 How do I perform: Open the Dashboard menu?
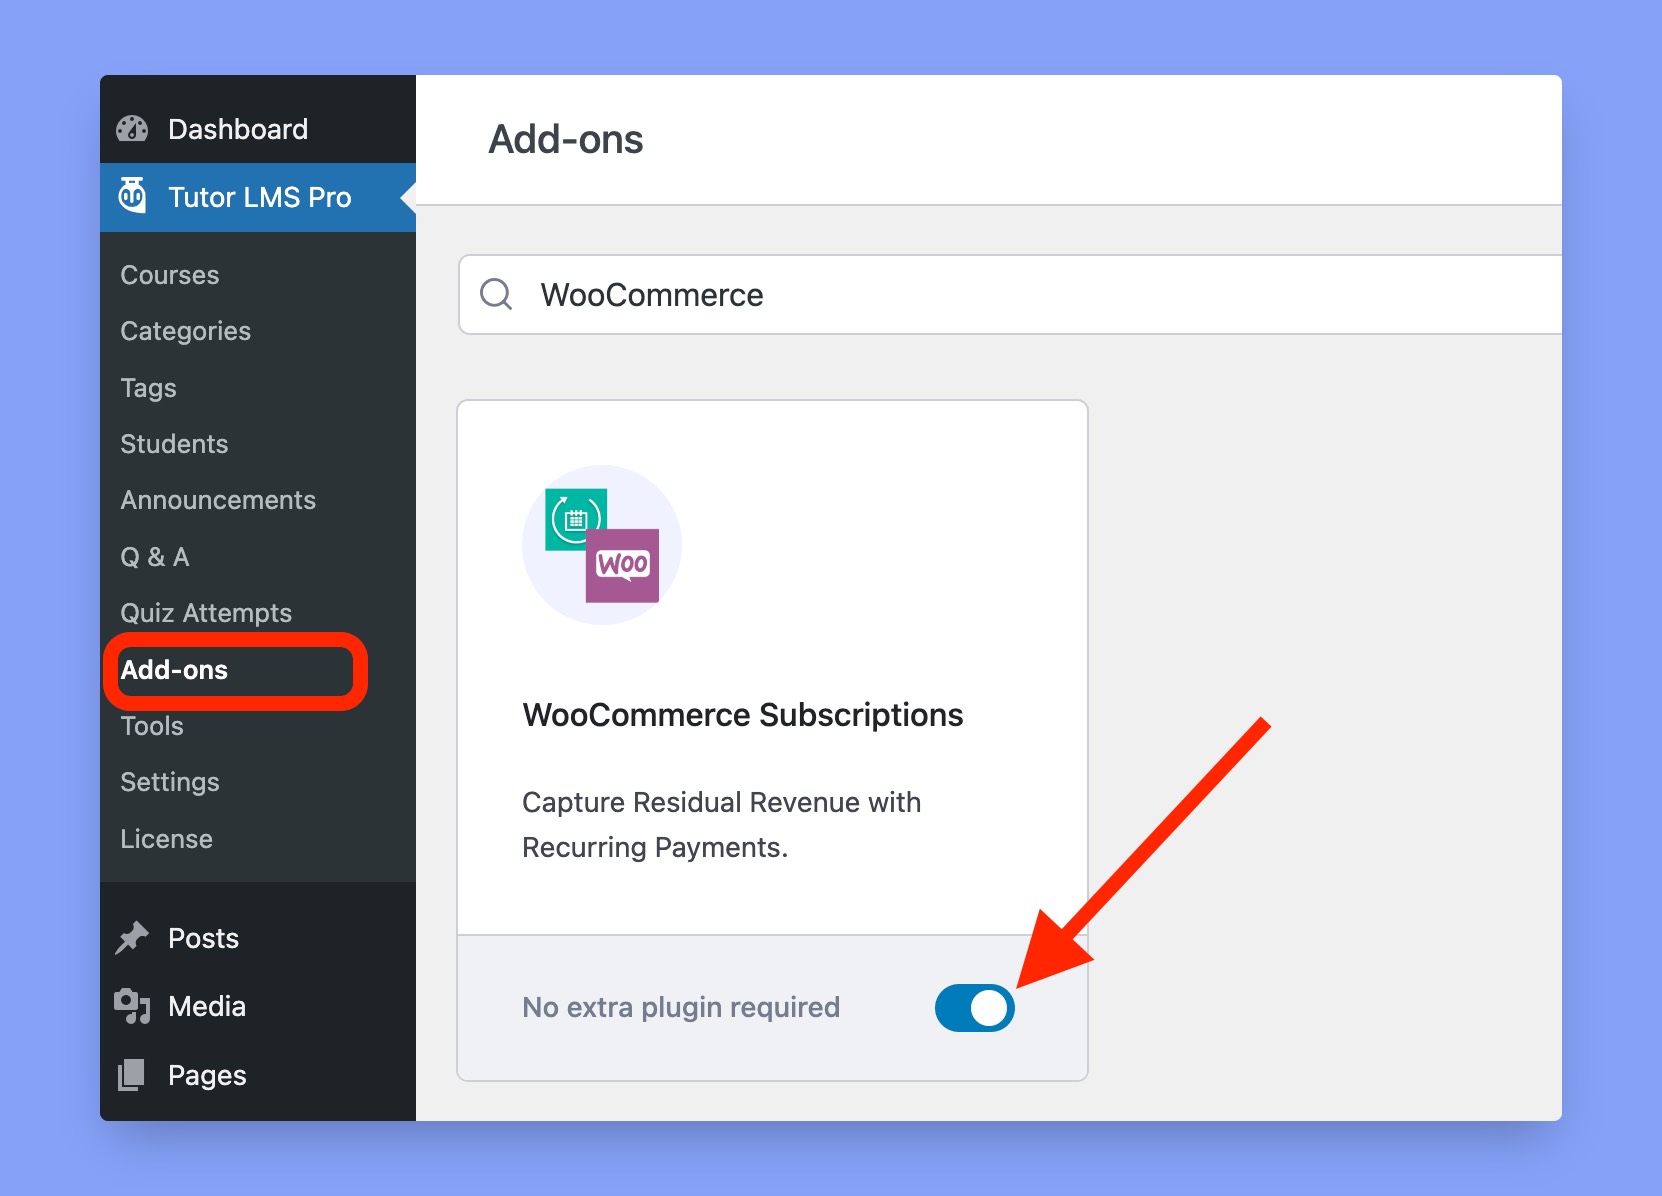[x=258, y=129]
